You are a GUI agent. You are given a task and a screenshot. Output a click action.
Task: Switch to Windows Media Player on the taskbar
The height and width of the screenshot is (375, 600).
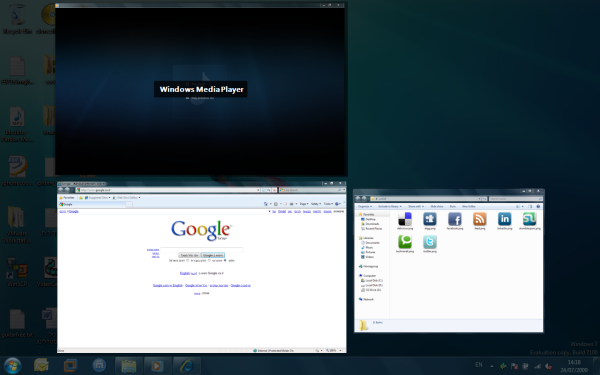coord(157,365)
